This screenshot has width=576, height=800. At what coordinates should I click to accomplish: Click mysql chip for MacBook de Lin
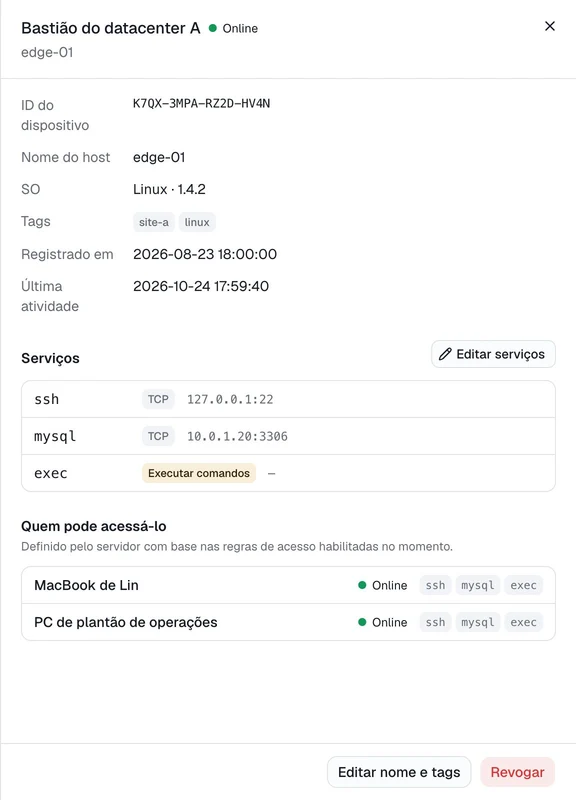[x=478, y=585]
